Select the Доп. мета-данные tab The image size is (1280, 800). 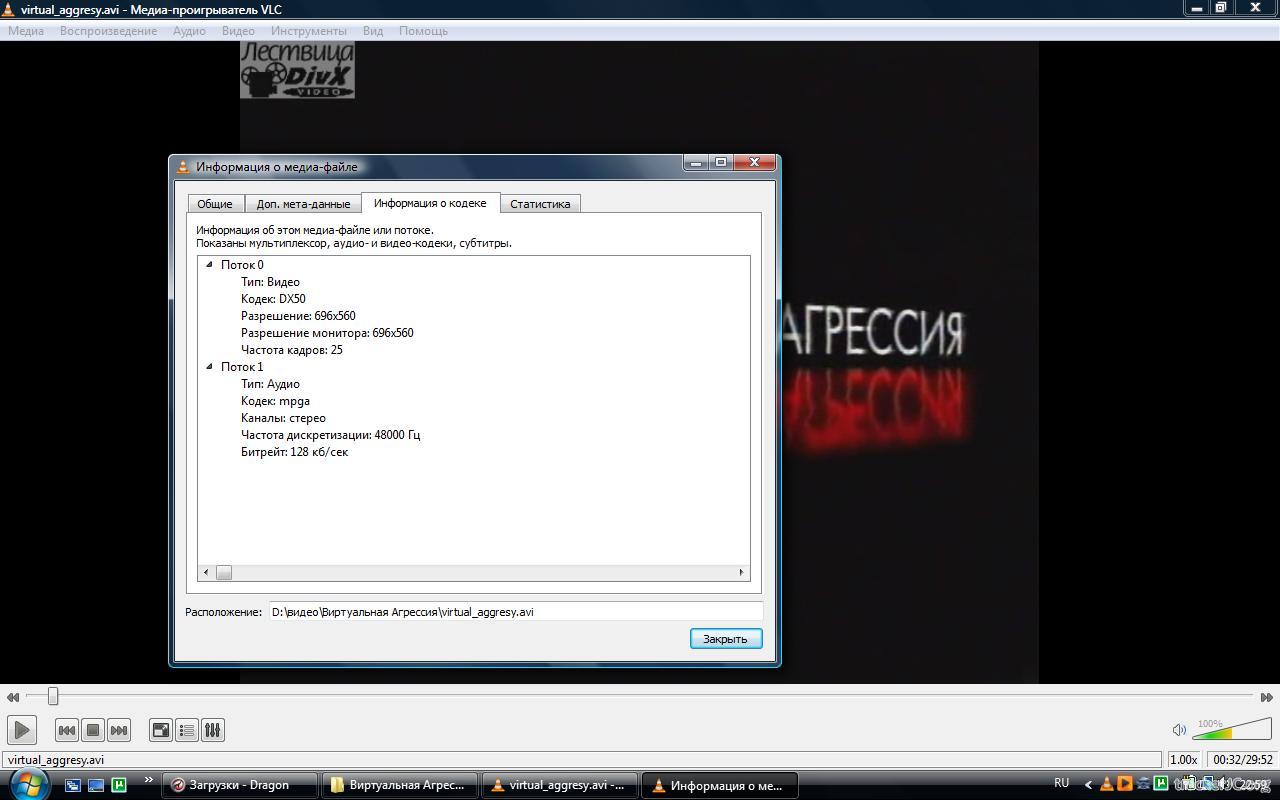point(303,204)
